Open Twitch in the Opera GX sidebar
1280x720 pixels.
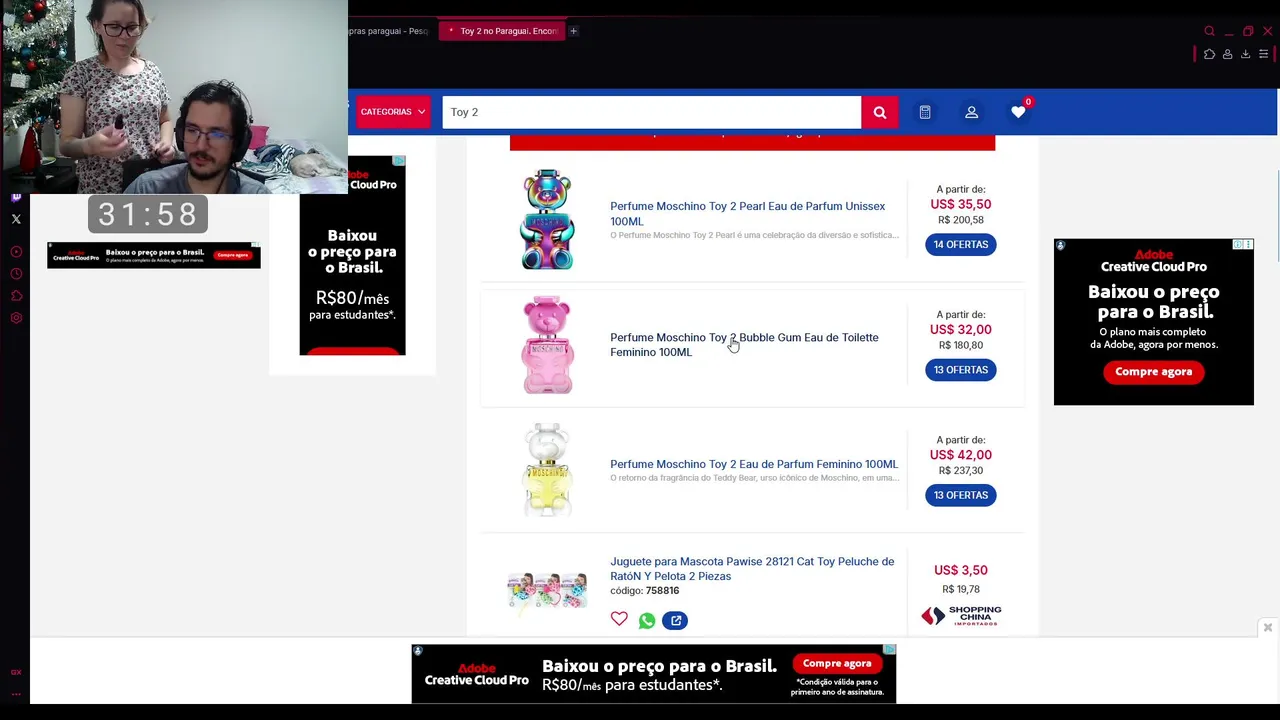(x=16, y=198)
